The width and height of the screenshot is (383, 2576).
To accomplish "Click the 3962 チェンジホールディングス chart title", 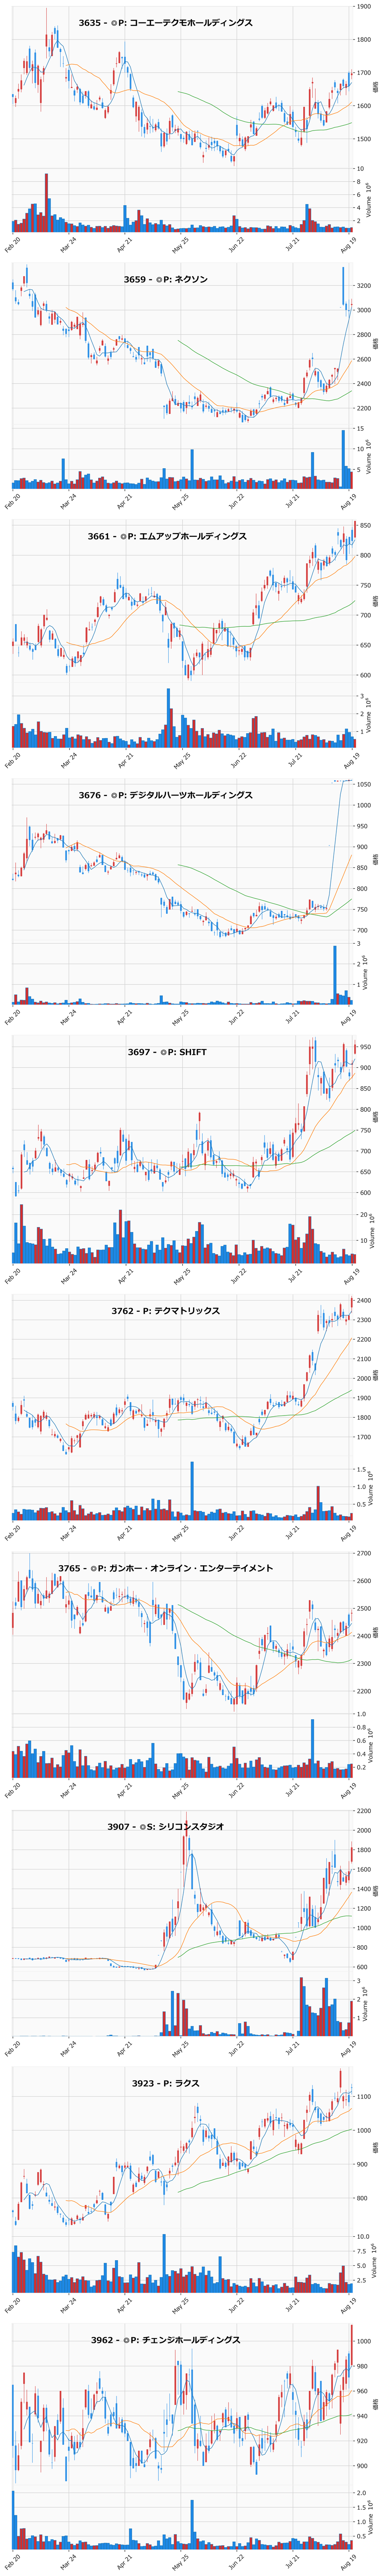I will pos(166,2340).
